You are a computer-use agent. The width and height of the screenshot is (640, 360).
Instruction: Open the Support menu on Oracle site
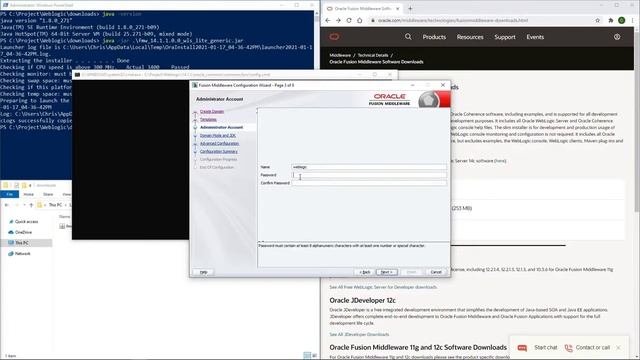pyautogui.click(x=505, y=37)
